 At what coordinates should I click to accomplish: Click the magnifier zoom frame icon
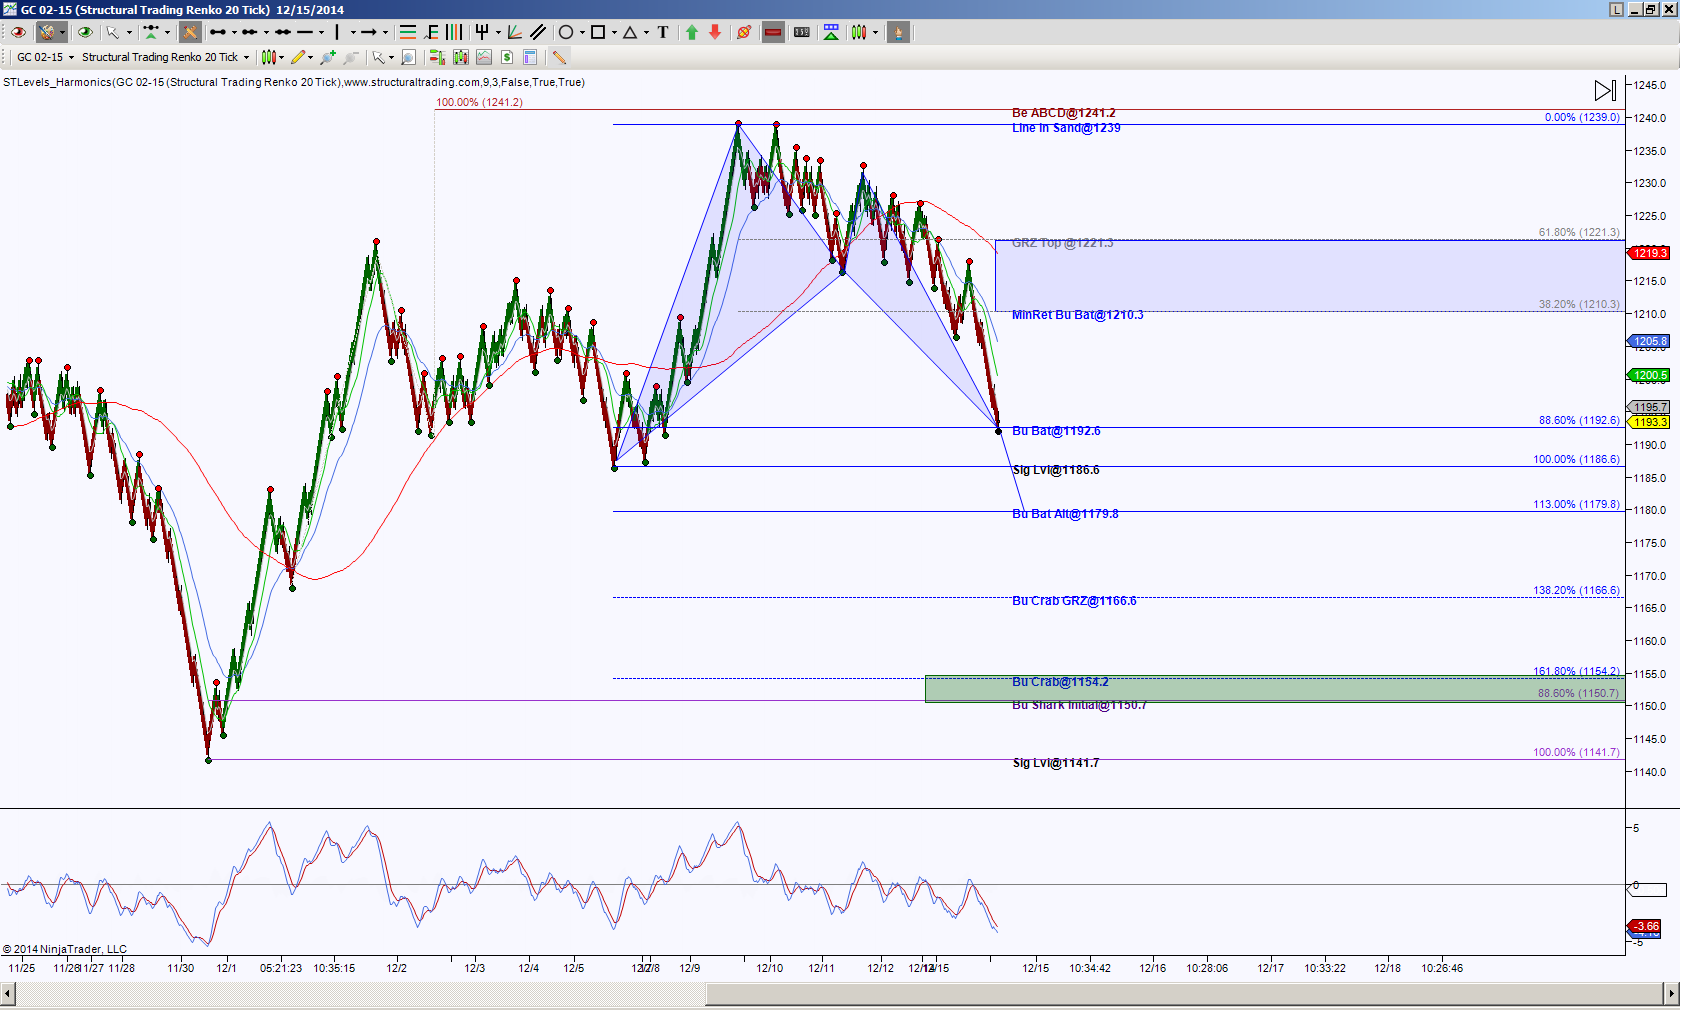tap(408, 57)
